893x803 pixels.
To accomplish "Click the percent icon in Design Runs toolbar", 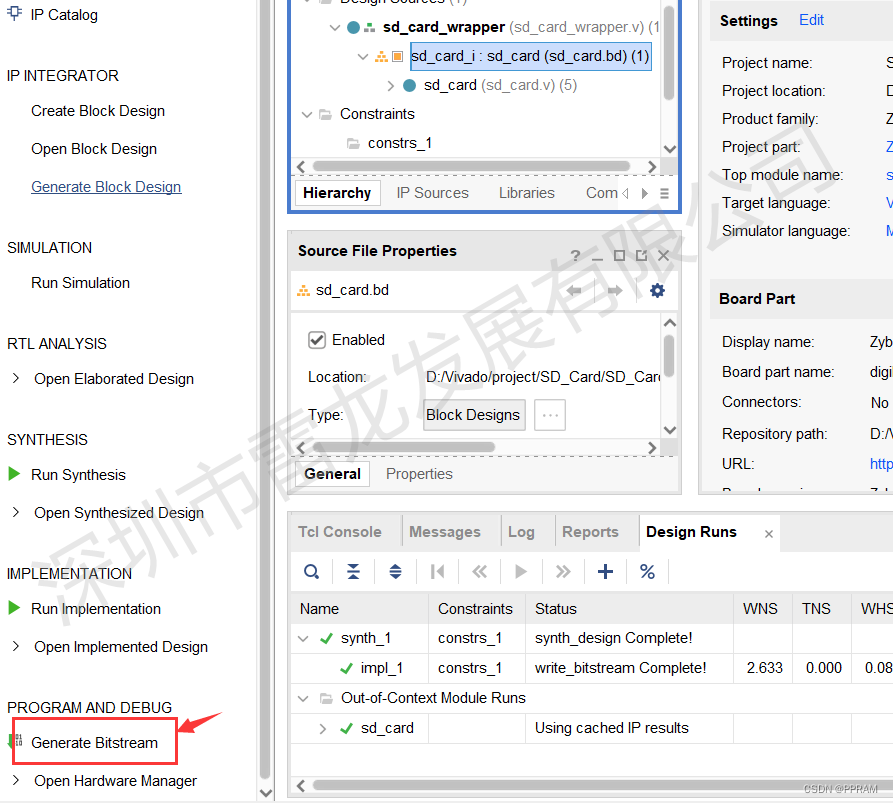I will 647,571.
